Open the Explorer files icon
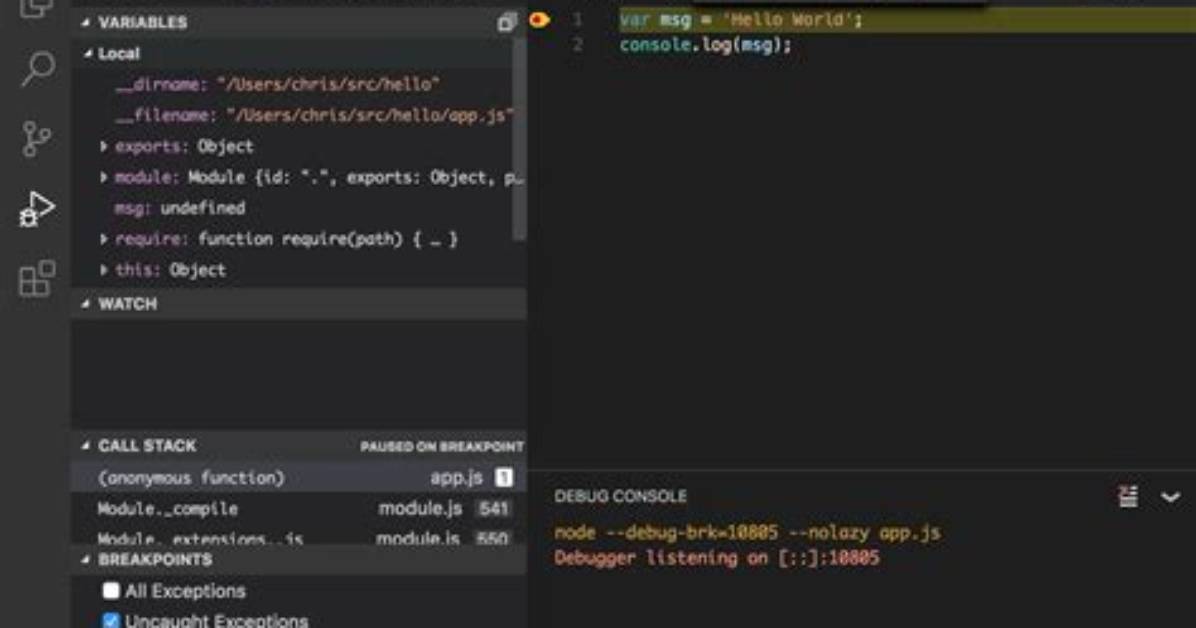The width and height of the screenshot is (1196, 628). point(36,8)
